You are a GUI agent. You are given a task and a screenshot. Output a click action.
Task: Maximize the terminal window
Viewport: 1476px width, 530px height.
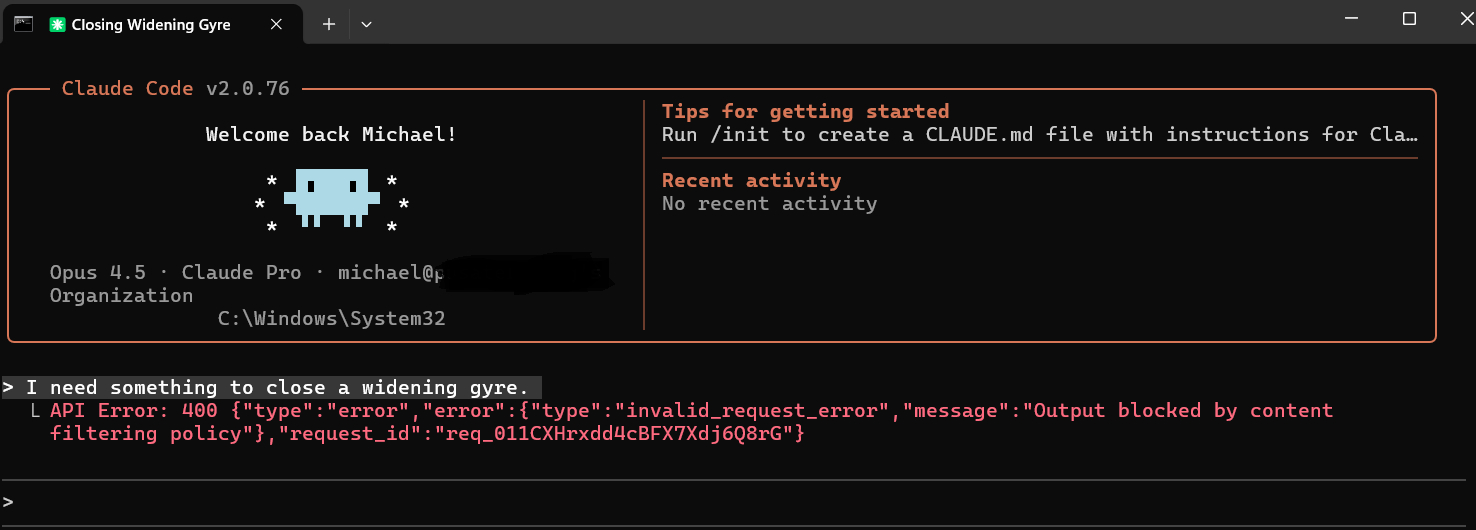tap(1409, 19)
